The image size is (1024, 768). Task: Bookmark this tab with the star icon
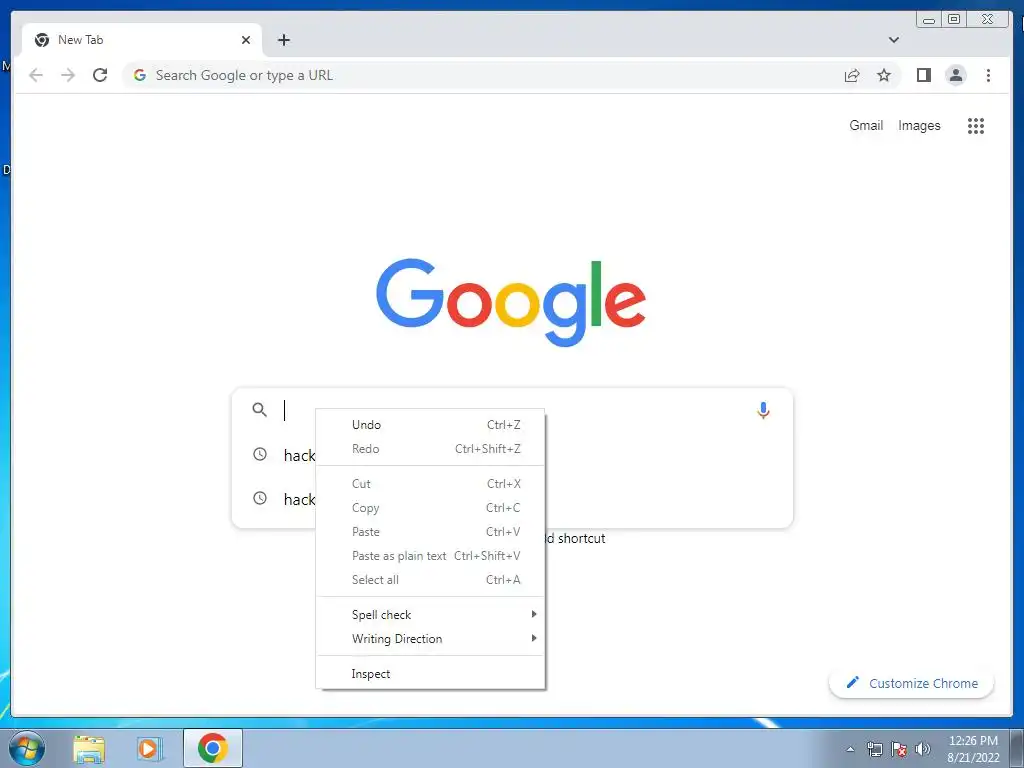(884, 75)
